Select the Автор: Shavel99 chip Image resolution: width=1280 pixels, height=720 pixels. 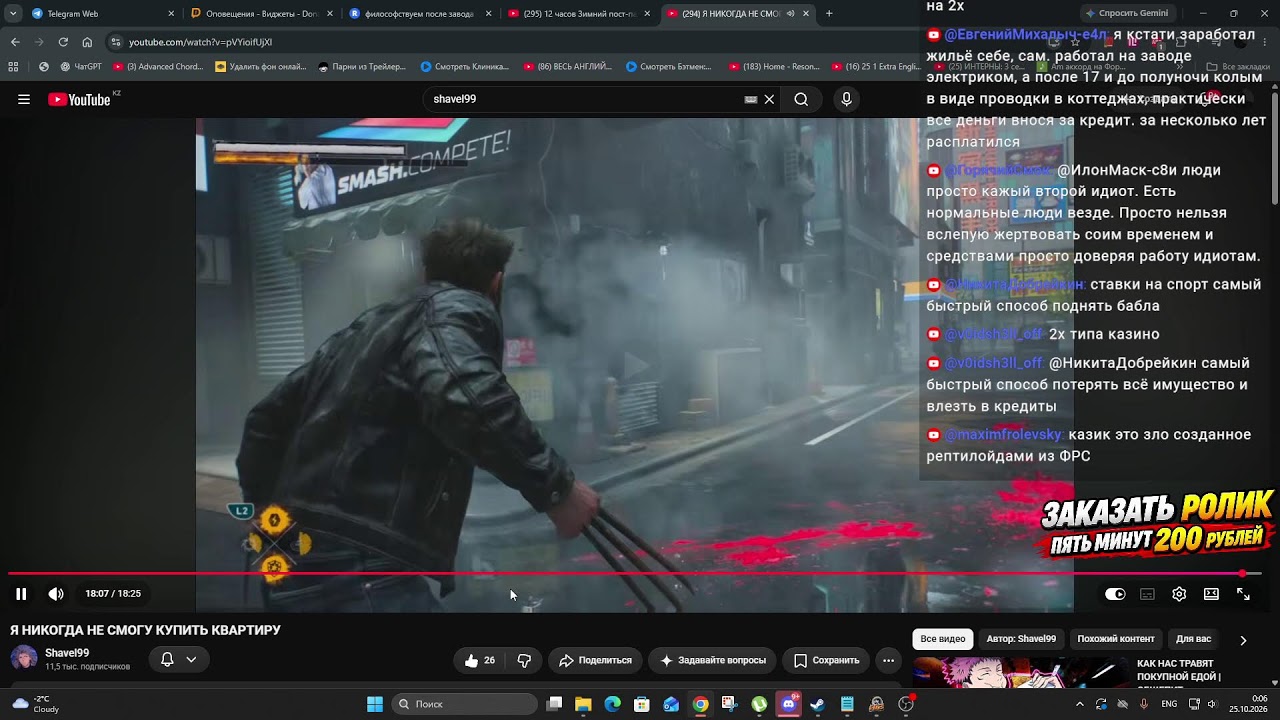point(1021,639)
